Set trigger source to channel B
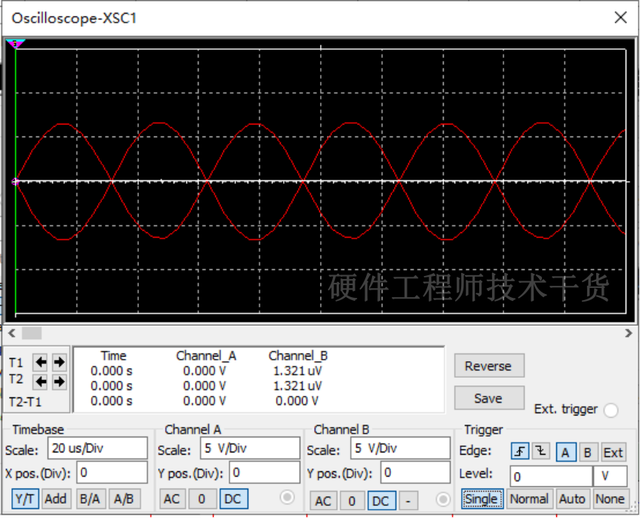 587,452
